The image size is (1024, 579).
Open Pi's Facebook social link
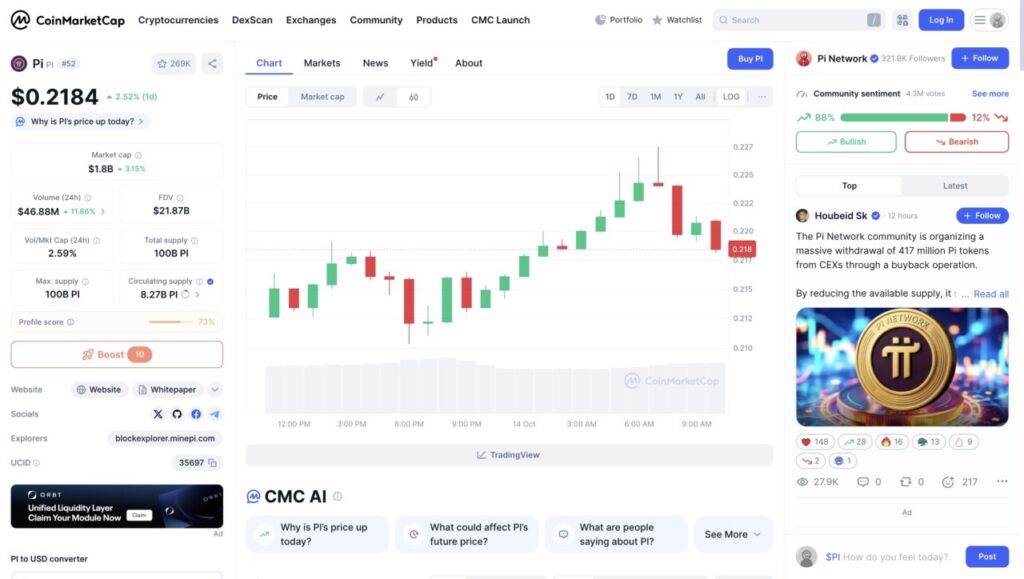[x=196, y=414]
